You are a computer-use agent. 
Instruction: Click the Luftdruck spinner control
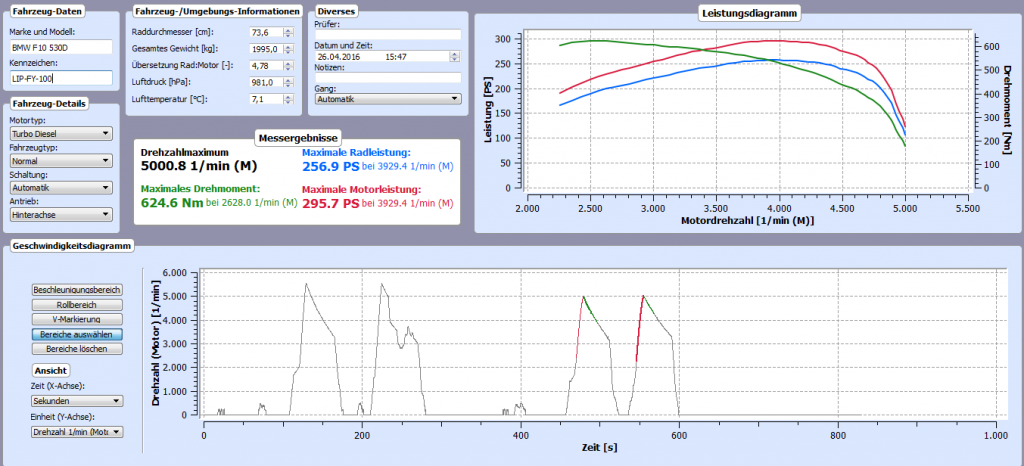point(288,83)
